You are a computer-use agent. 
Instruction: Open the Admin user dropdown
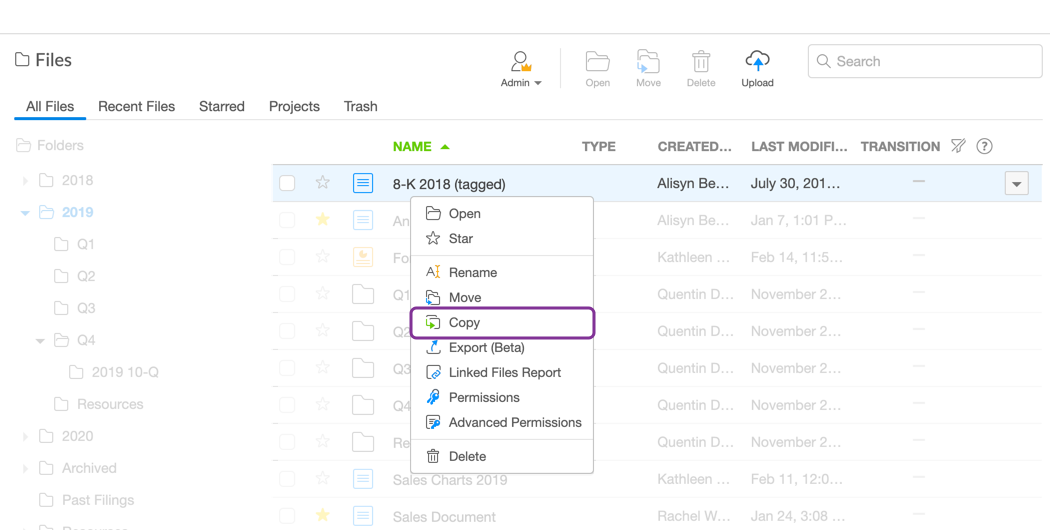point(521,69)
